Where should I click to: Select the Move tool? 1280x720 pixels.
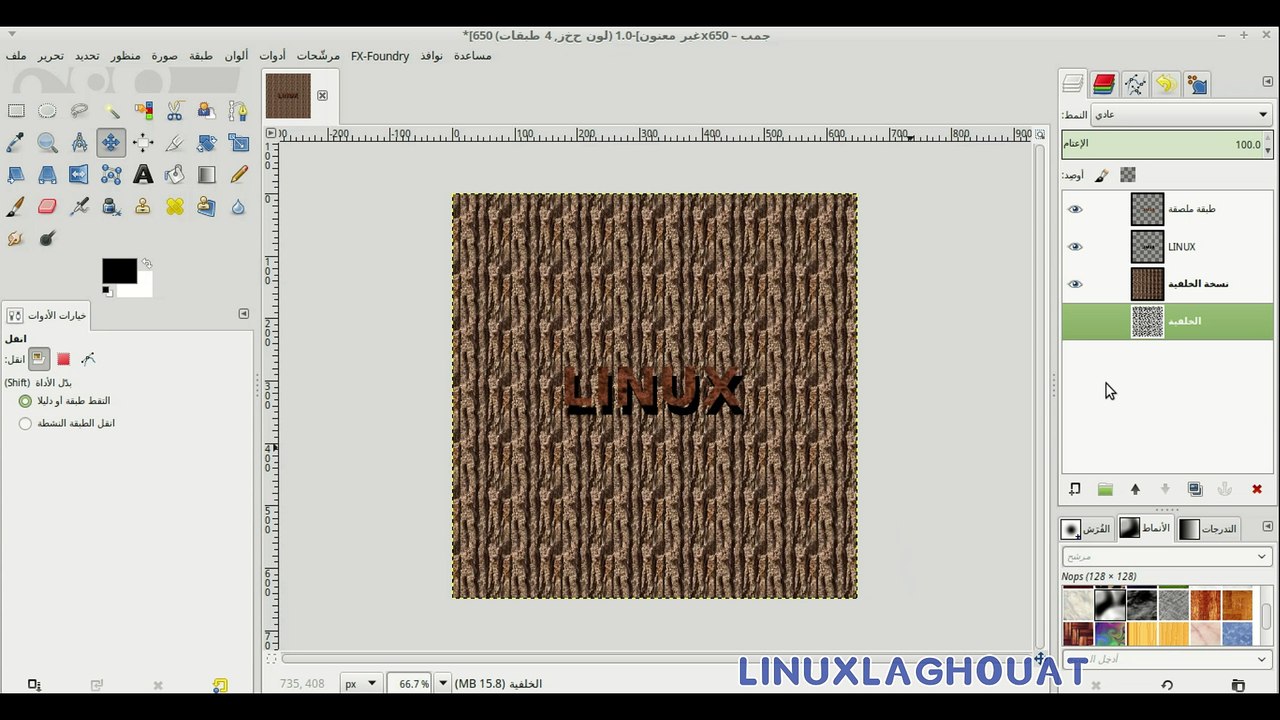(x=111, y=143)
